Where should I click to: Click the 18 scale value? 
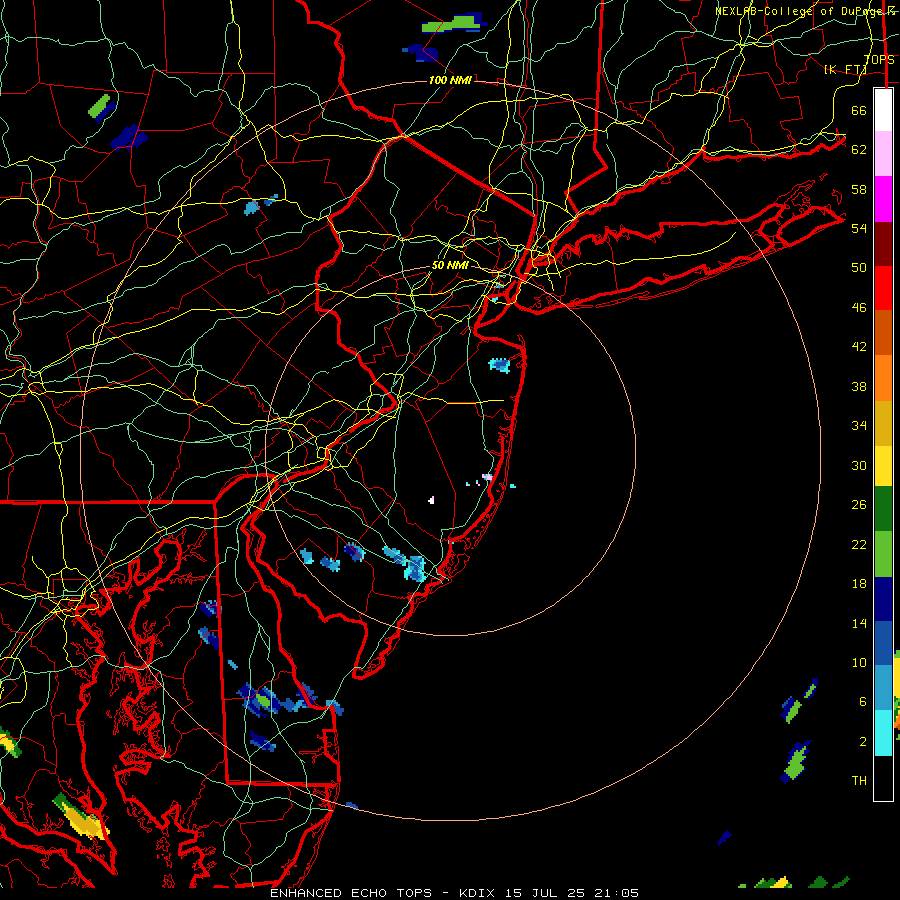[x=859, y=584]
